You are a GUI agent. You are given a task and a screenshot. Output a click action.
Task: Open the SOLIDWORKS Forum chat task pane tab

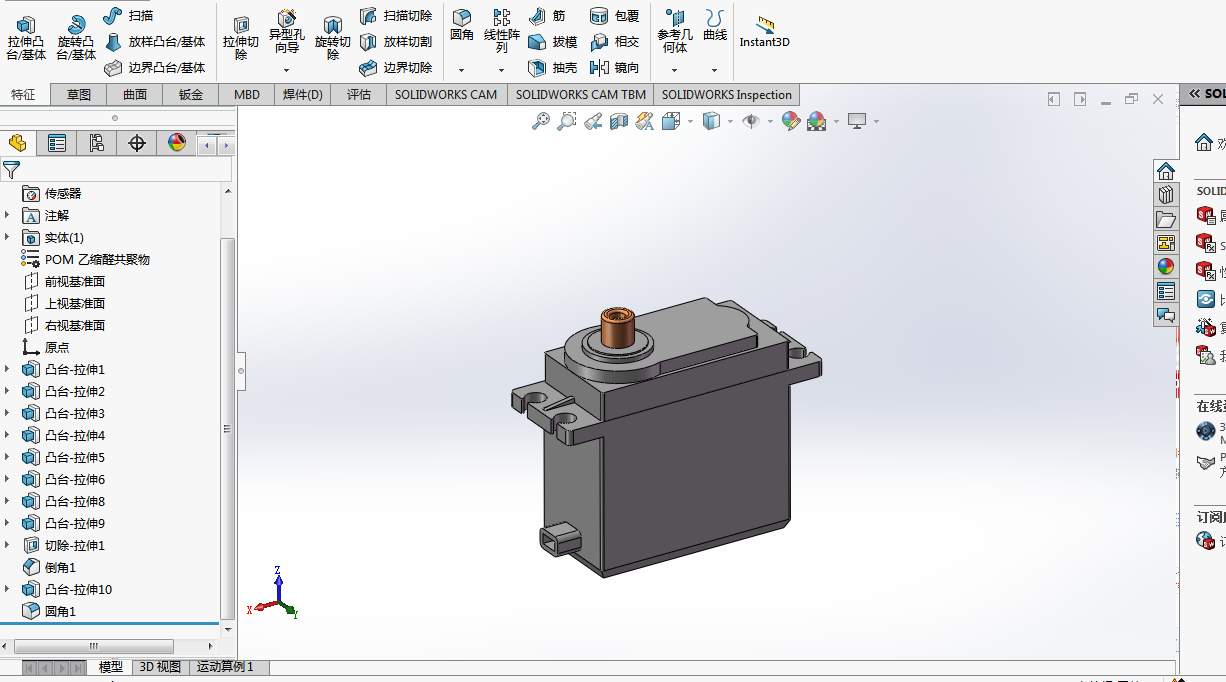point(1165,315)
